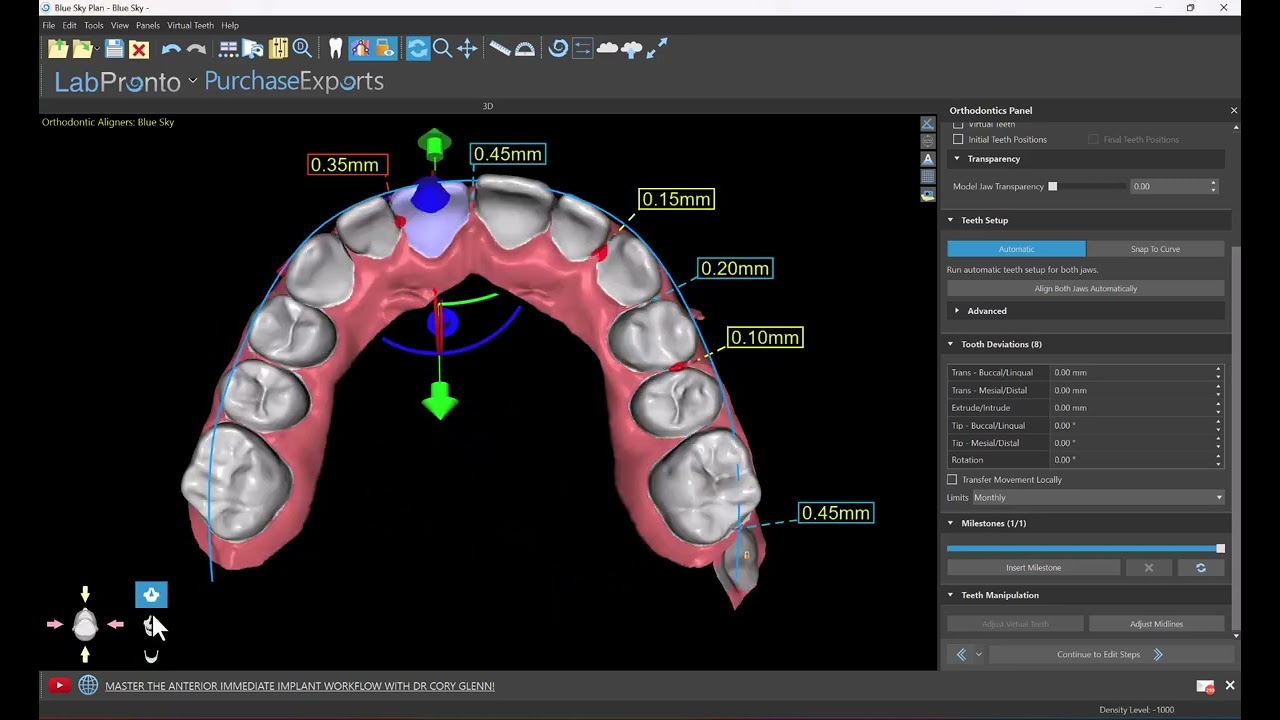
Task: Click Align Both Jaws Automatically button
Action: coord(1085,289)
